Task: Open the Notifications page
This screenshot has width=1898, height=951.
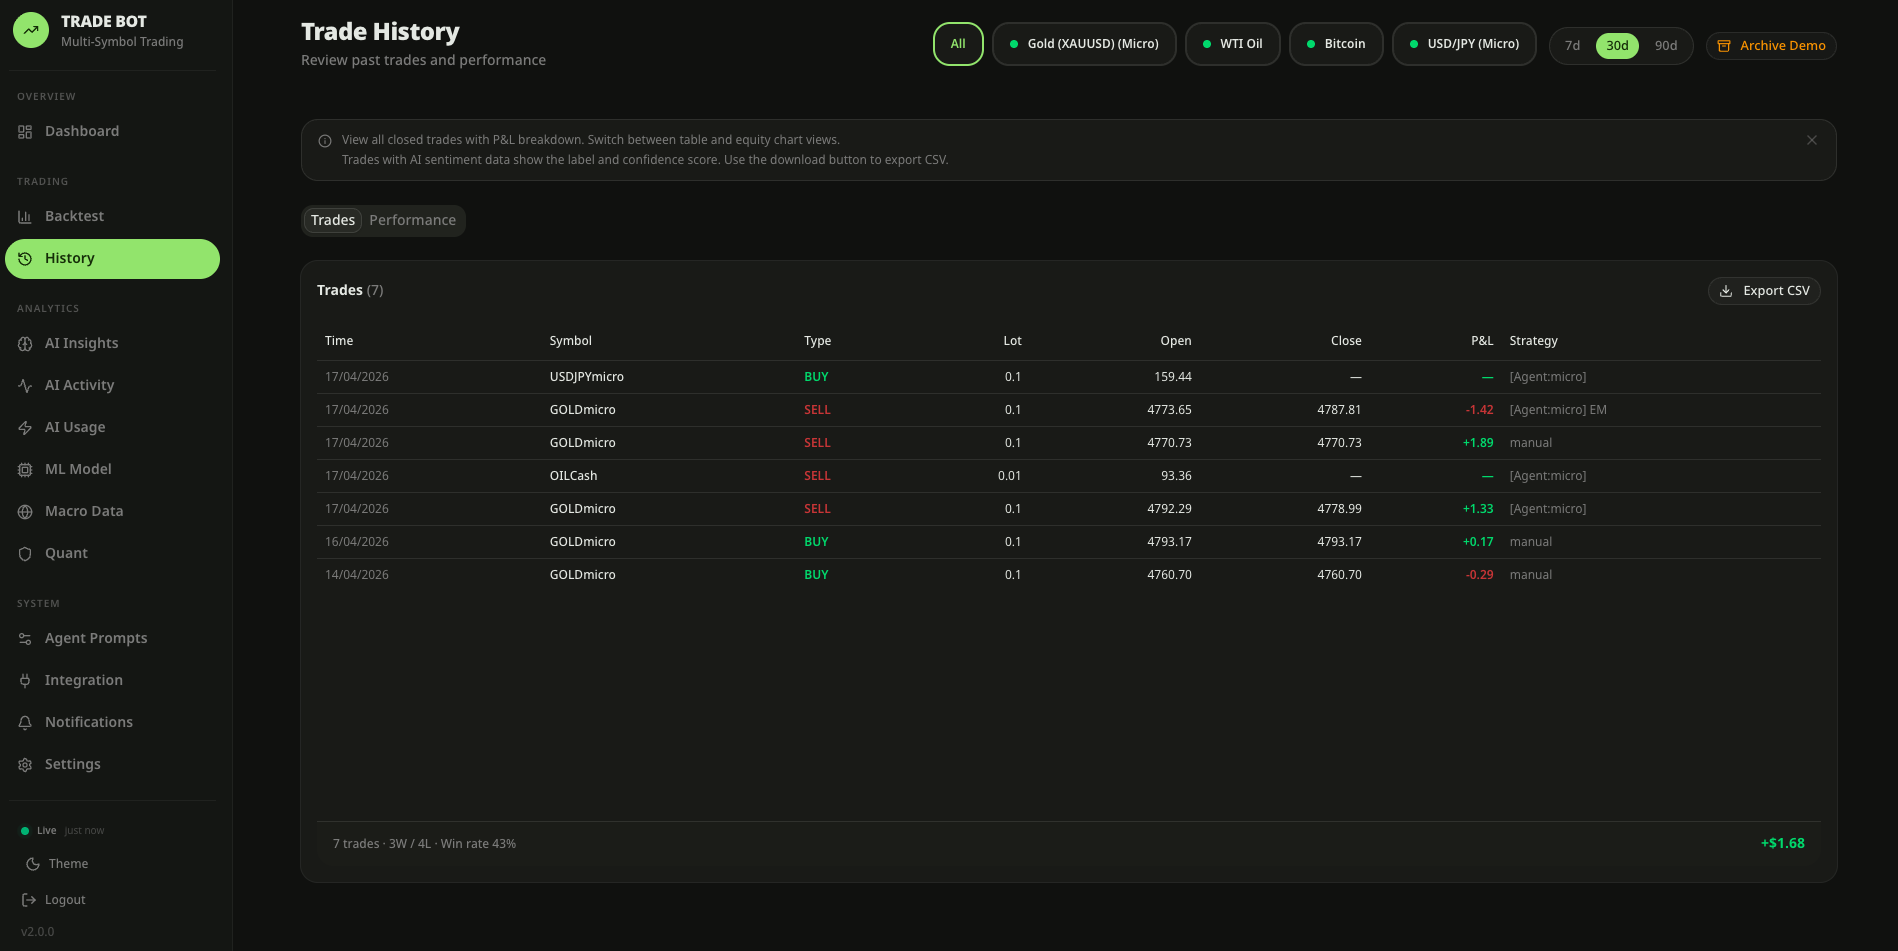Action: click(x=112, y=722)
